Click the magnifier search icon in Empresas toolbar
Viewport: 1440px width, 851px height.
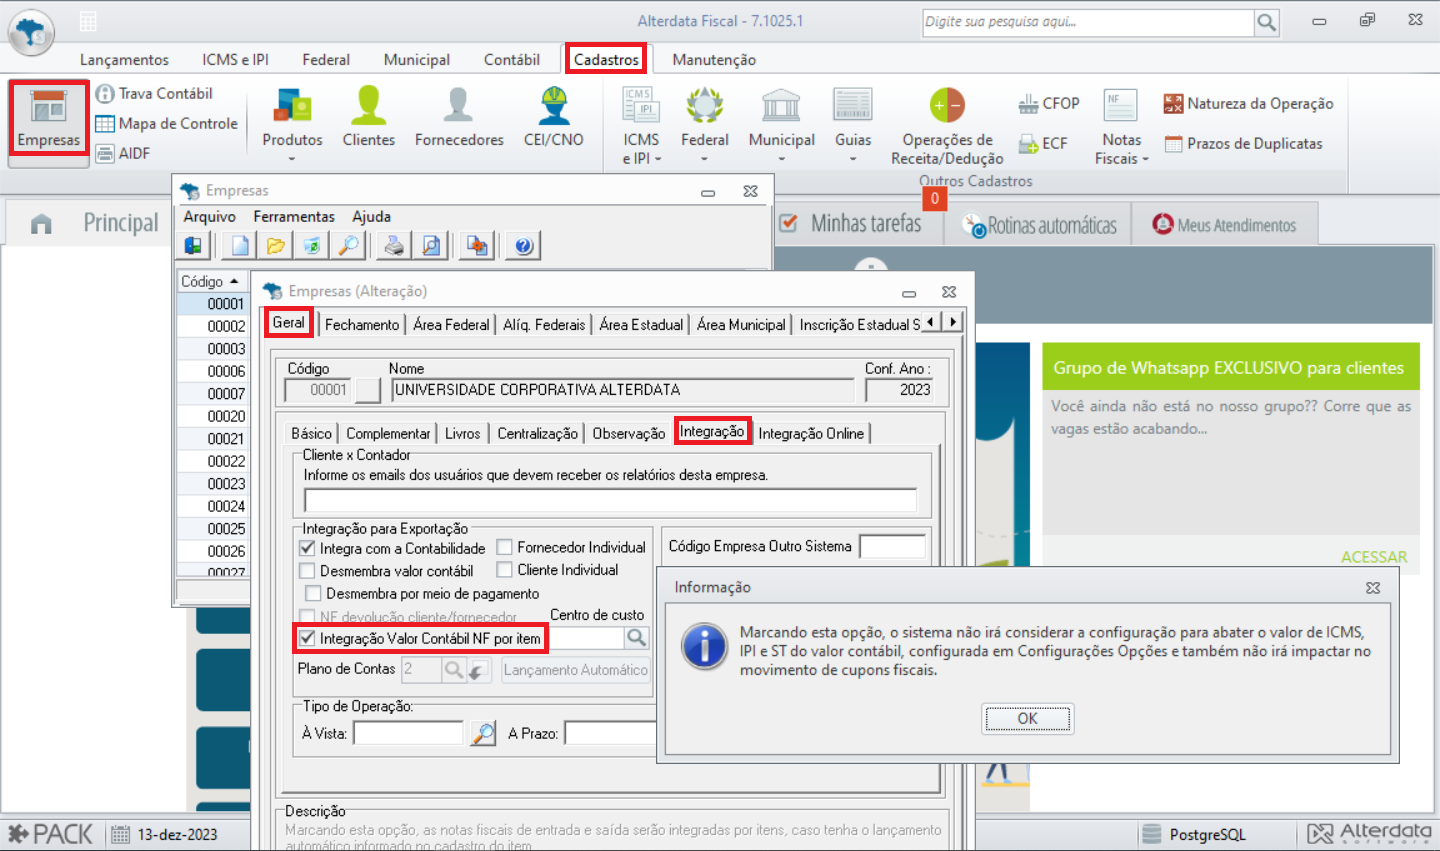click(348, 245)
